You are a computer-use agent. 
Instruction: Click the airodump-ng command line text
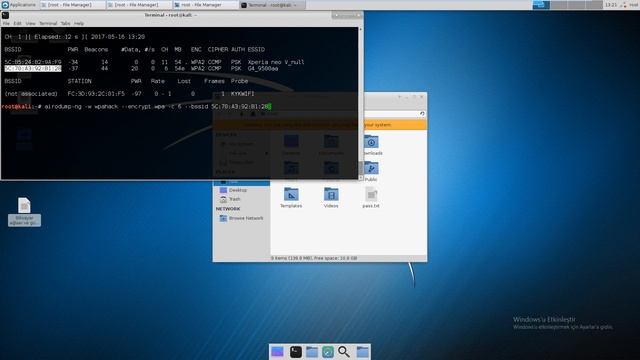[157, 107]
